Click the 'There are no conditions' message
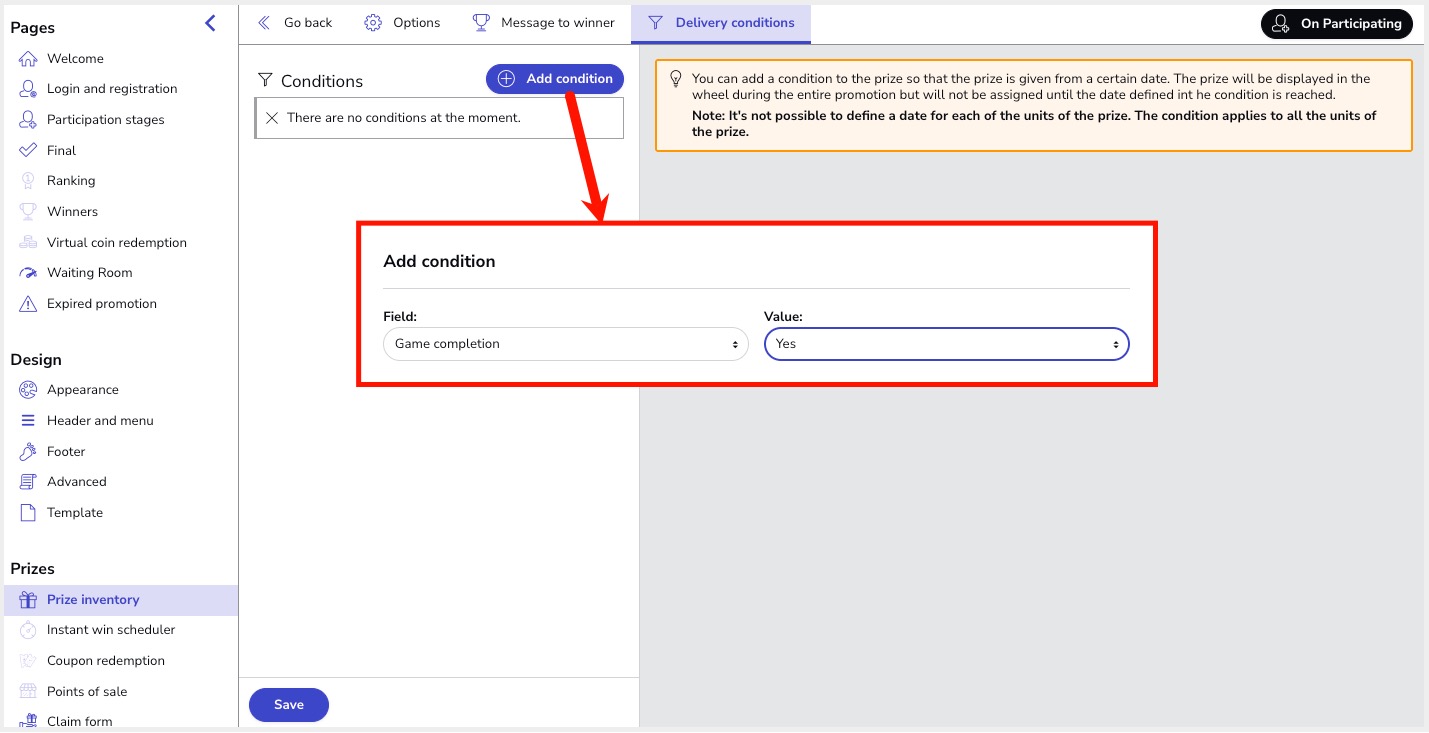Image resolution: width=1429 pixels, height=733 pixels. point(404,118)
